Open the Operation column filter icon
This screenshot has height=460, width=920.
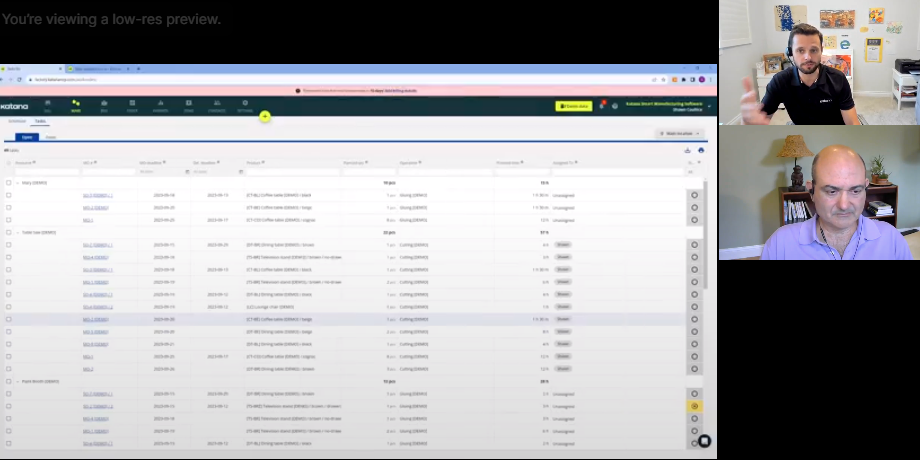[x=420, y=163]
